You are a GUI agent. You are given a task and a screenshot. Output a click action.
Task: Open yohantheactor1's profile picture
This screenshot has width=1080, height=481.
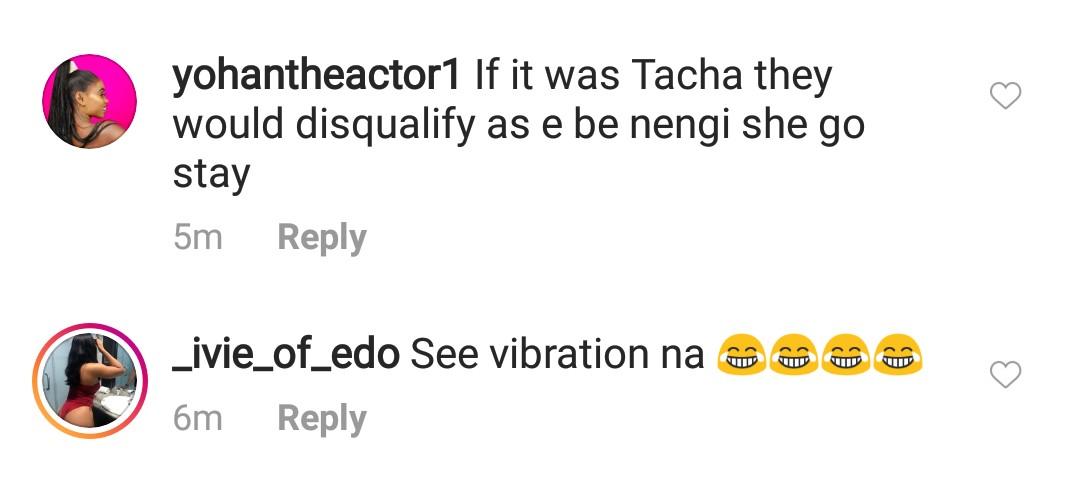click(90, 102)
